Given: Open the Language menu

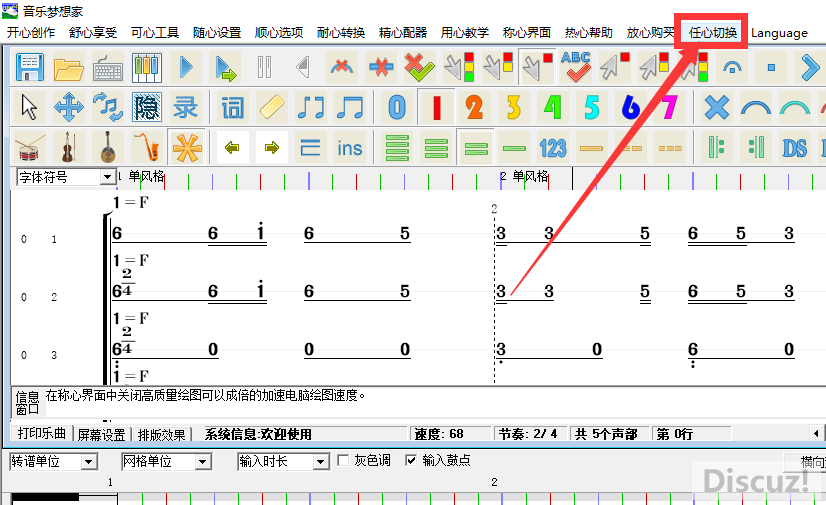Looking at the screenshot, I should tap(779, 33).
